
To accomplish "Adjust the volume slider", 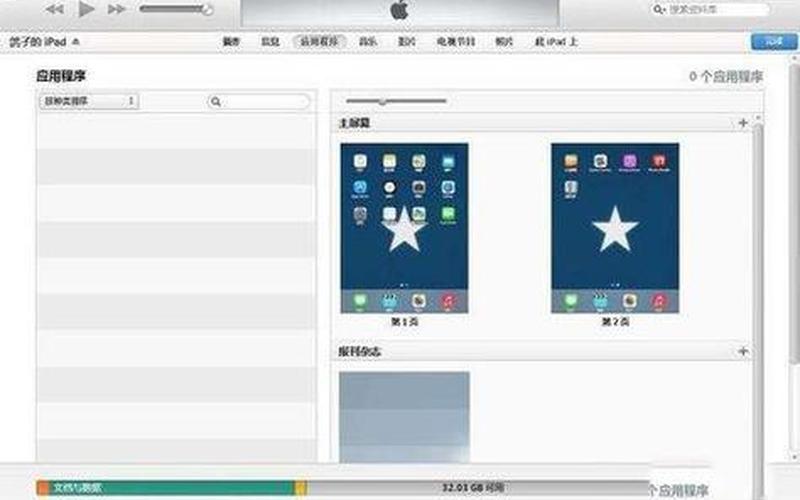I will click(176, 9).
